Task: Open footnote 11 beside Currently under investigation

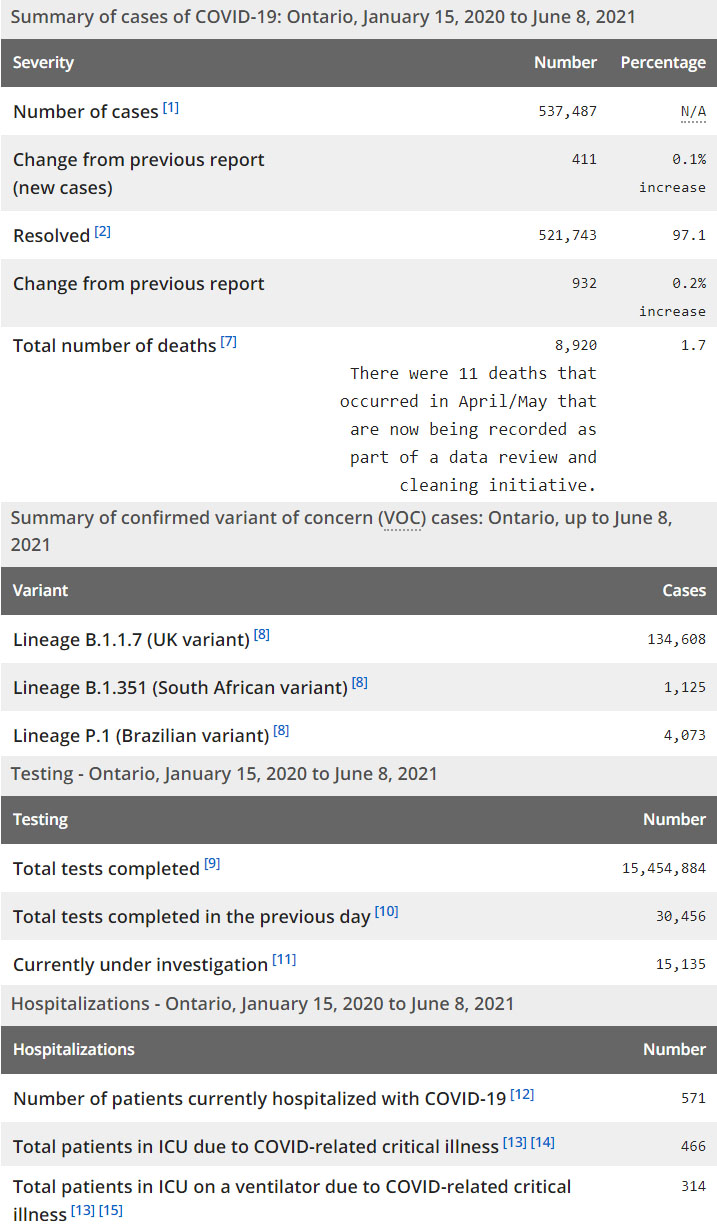Action: (284, 960)
